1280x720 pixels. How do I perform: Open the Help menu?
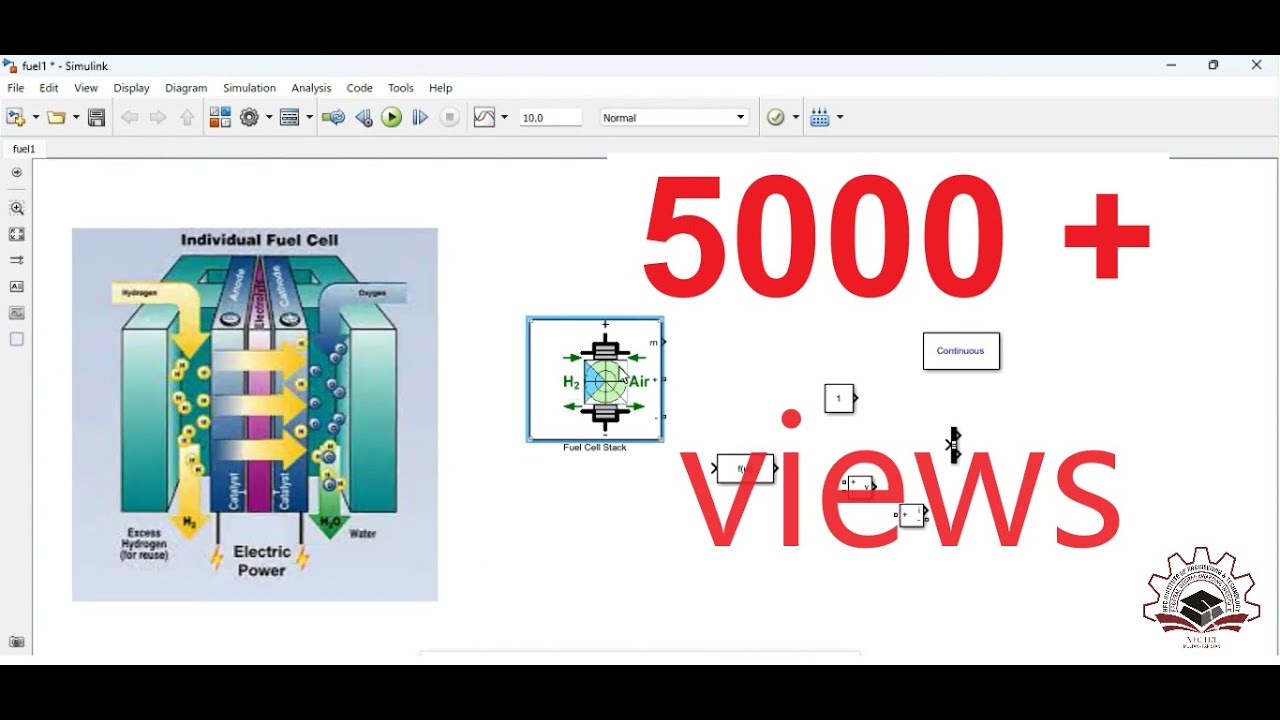tap(441, 88)
